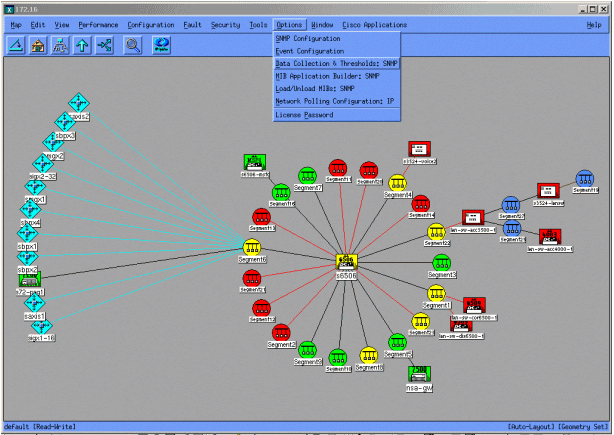Open the Help menu
This screenshot has width=614, height=435.
pos(594,25)
